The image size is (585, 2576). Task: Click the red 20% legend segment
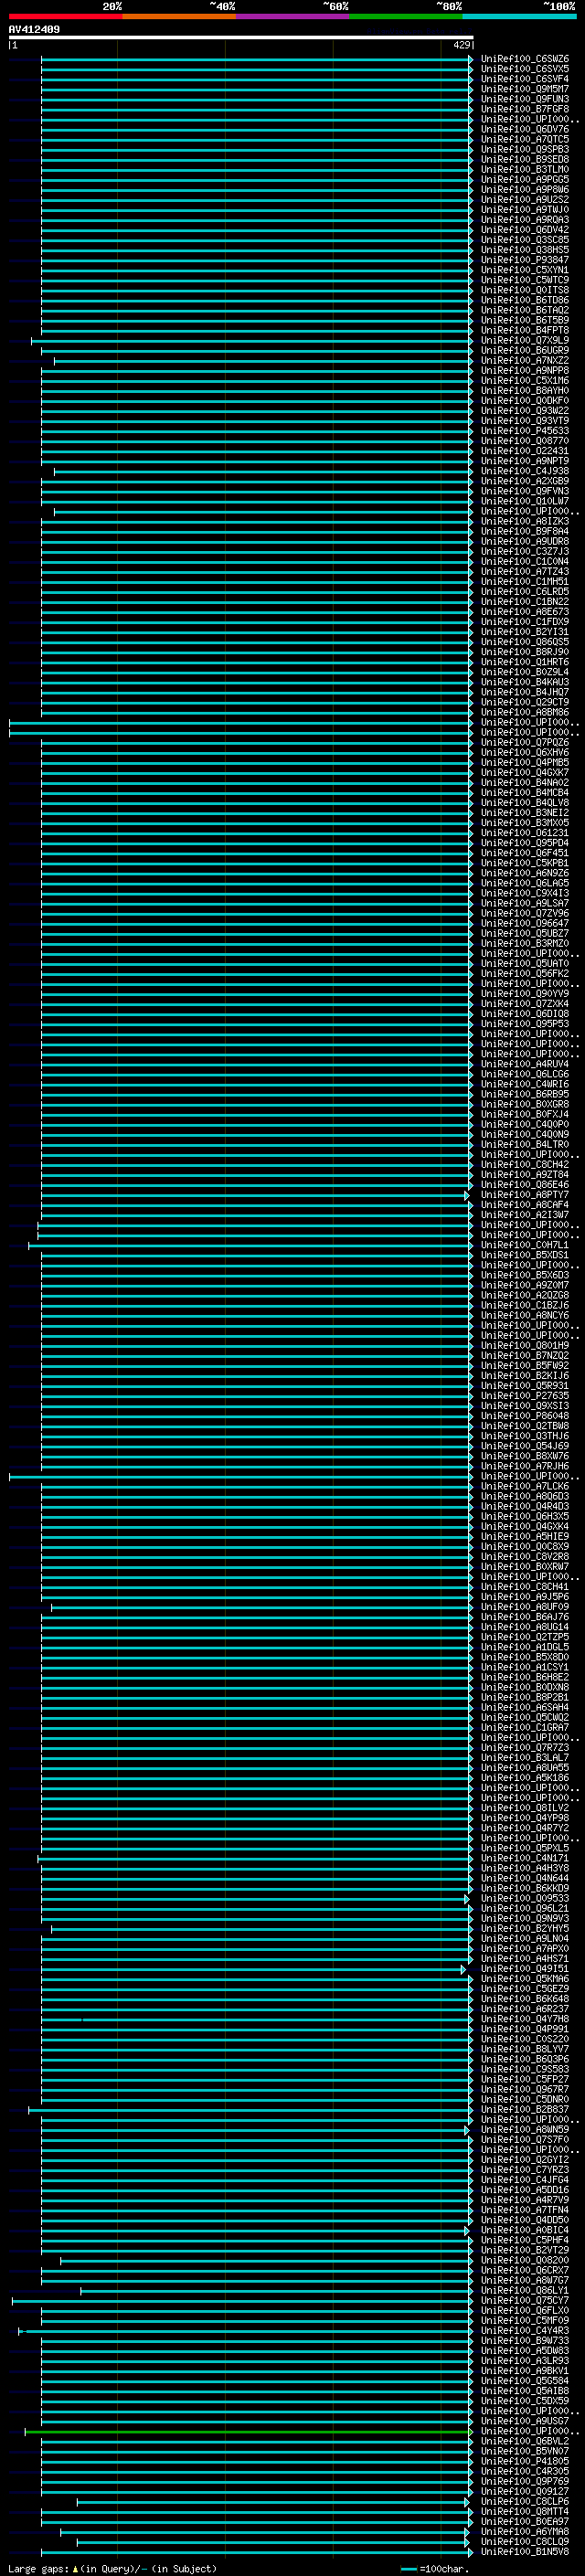click(x=65, y=17)
